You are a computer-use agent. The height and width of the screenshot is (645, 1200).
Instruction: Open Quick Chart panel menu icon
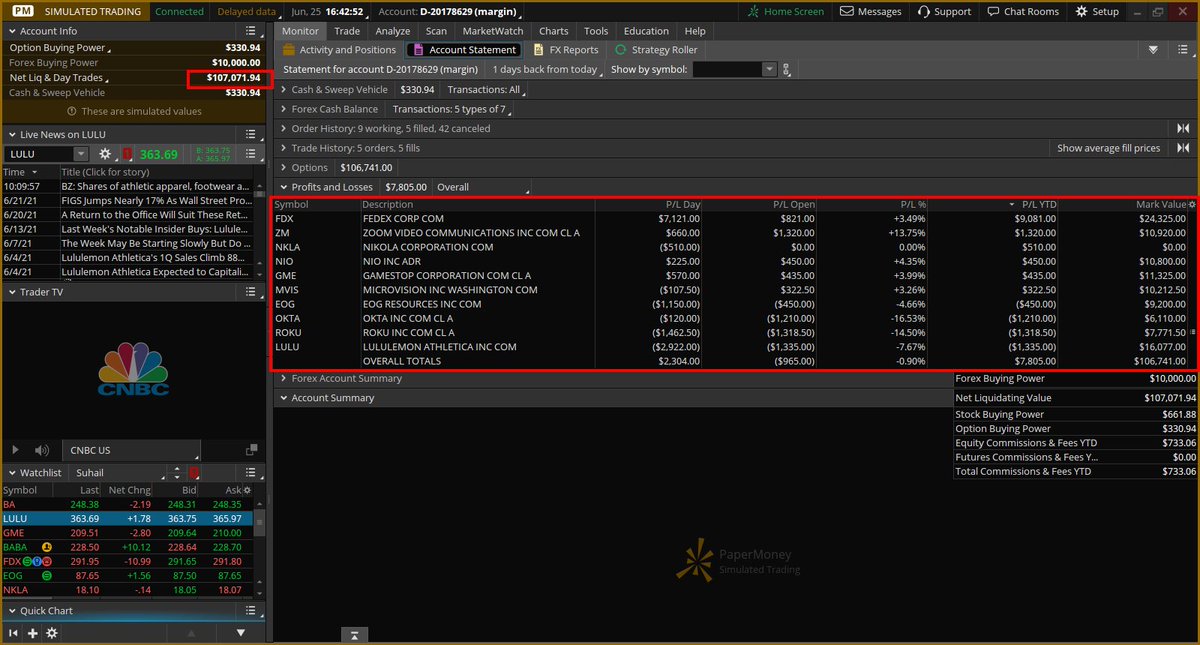(250, 610)
